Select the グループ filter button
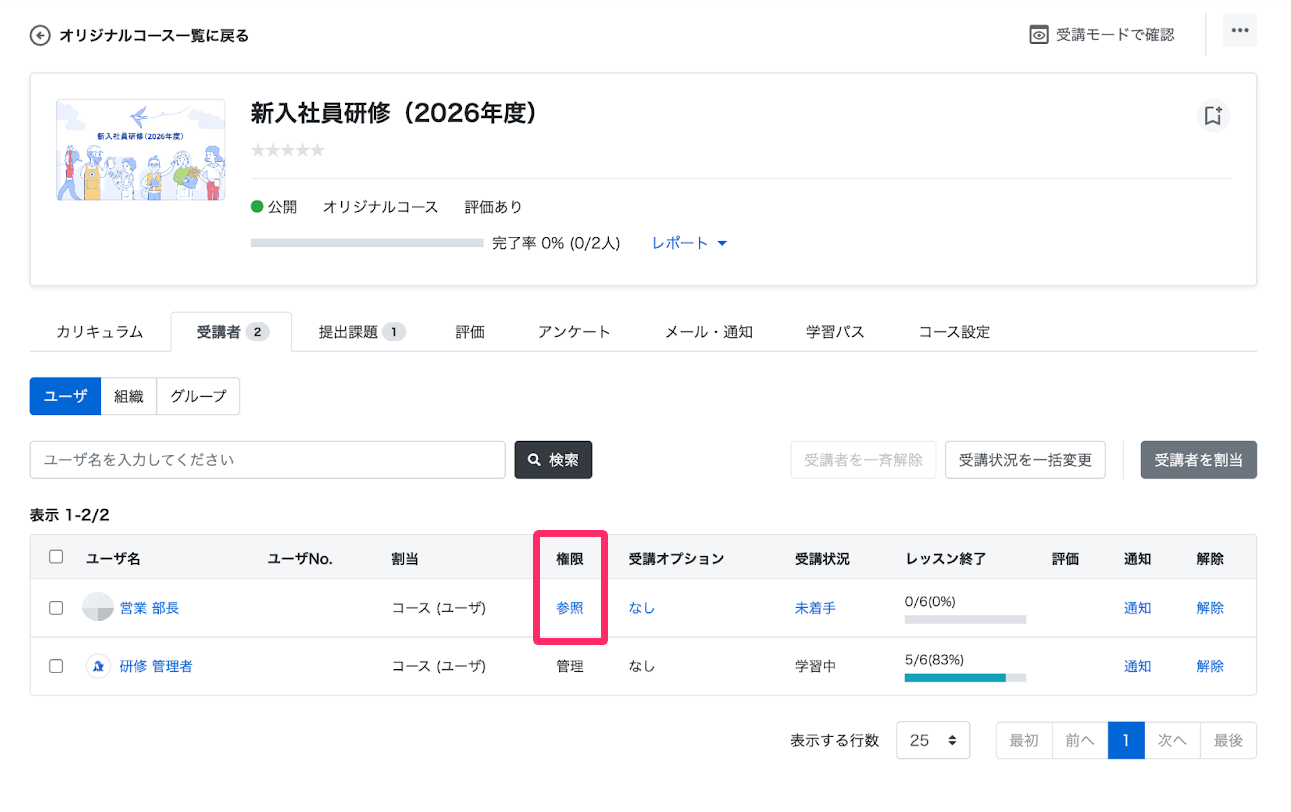The width and height of the screenshot is (1291, 812). click(x=198, y=396)
